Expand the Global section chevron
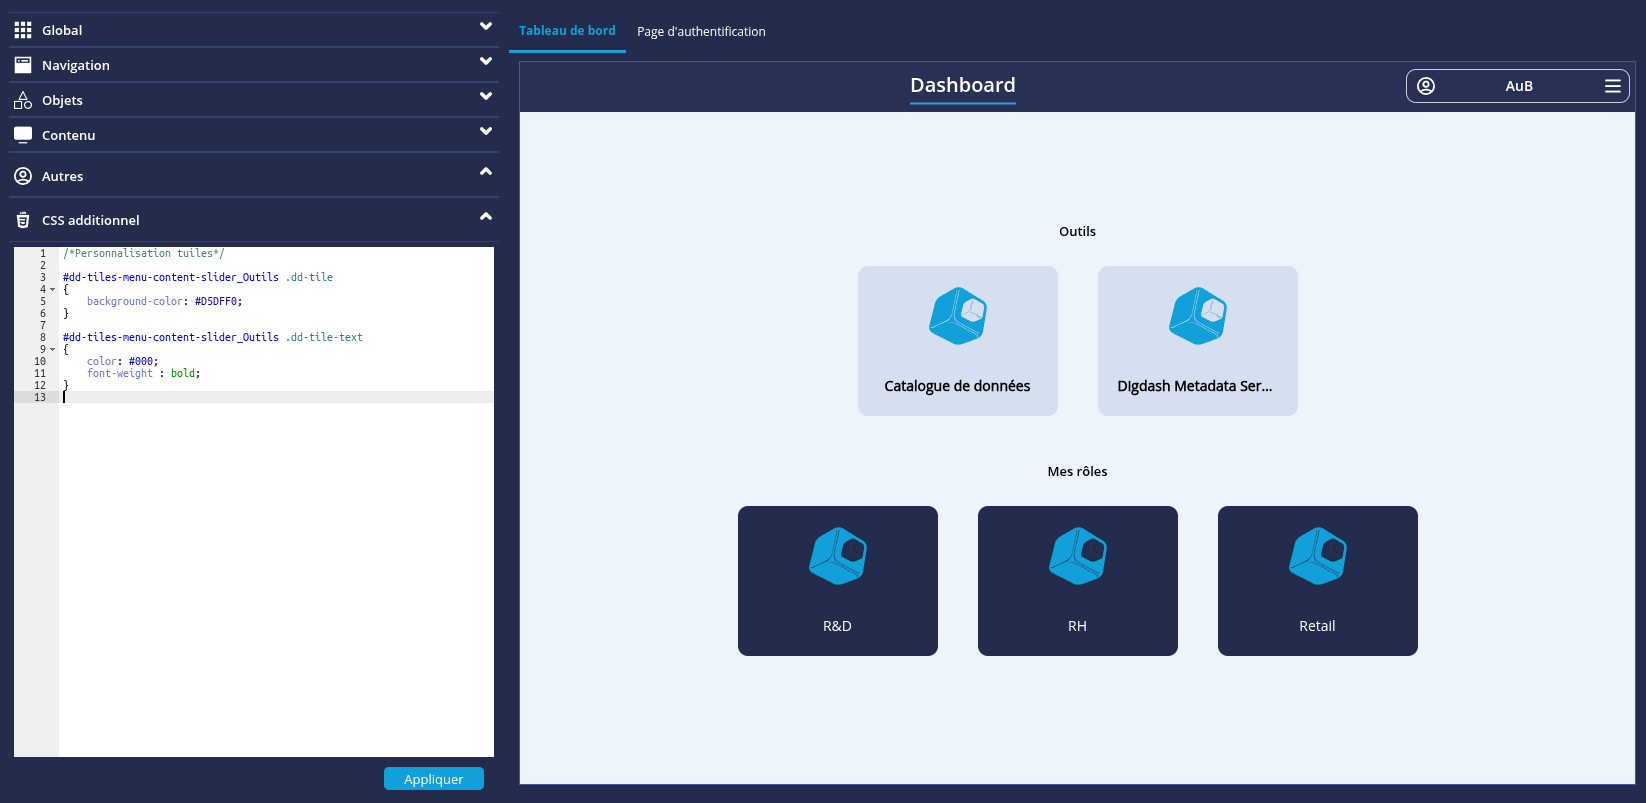1646x803 pixels. pos(486,27)
